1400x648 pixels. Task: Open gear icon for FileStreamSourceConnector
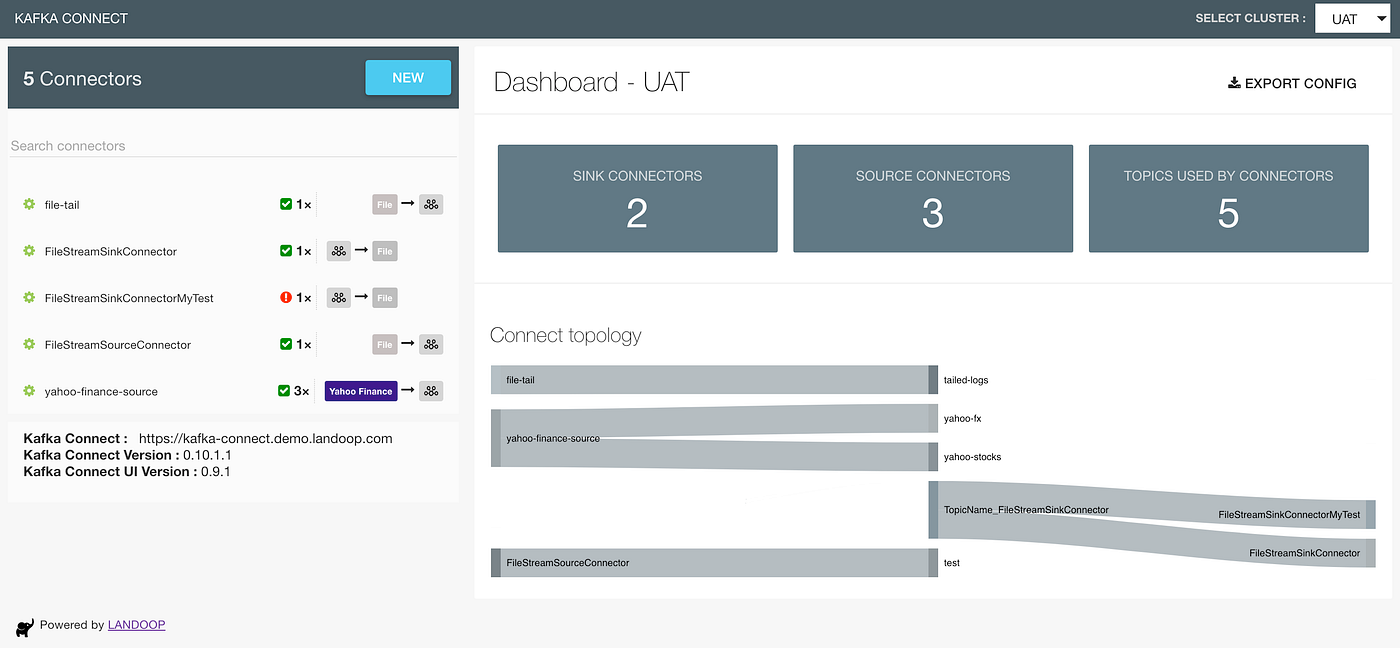(x=27, y=344)
